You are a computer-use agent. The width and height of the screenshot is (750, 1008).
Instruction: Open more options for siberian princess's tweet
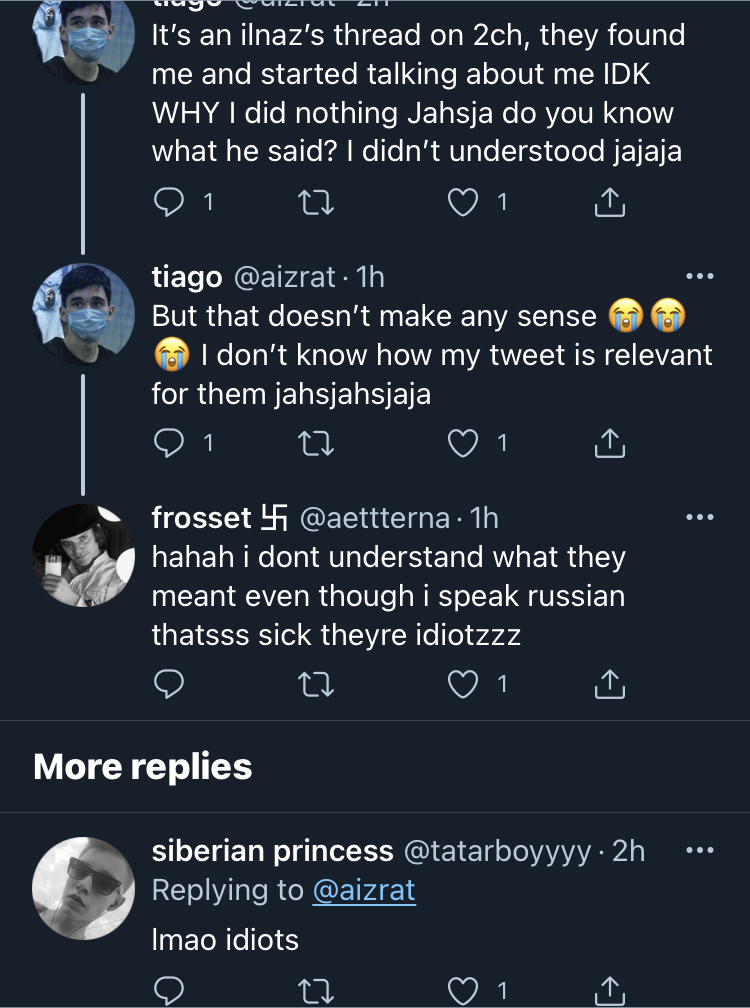point(699,851)
